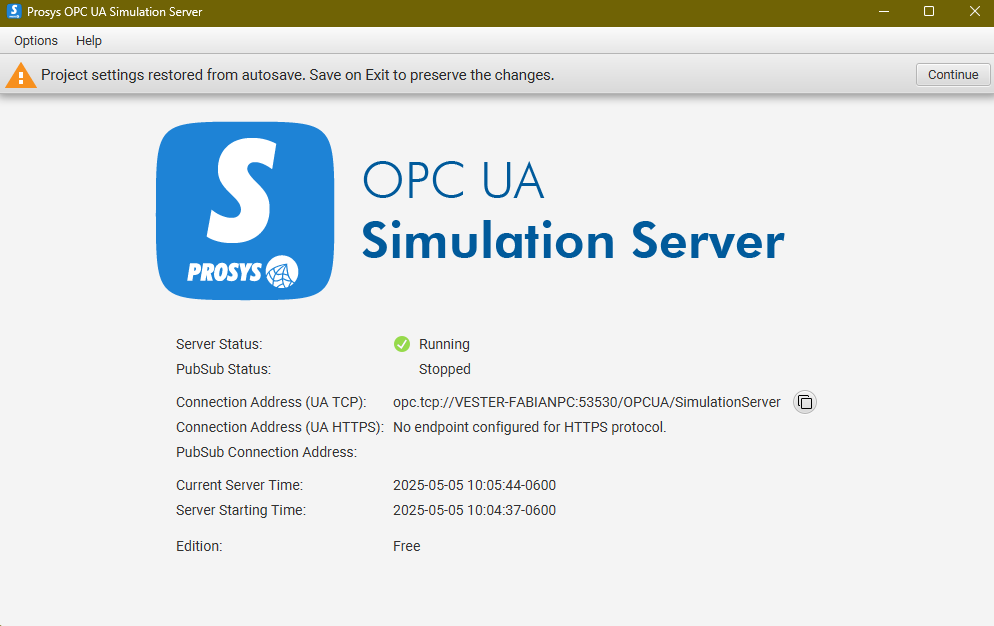Click the Prosys S logo image
The image size is (994, 626).
pos(245,211)
